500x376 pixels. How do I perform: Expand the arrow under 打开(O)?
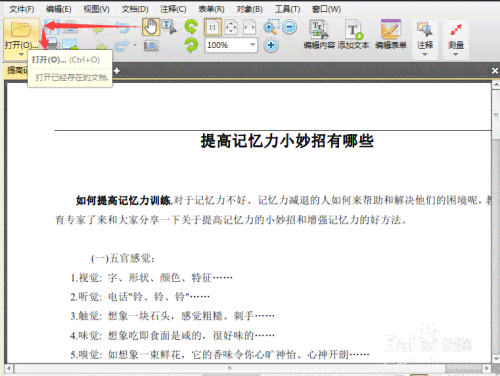click(21, 54)
